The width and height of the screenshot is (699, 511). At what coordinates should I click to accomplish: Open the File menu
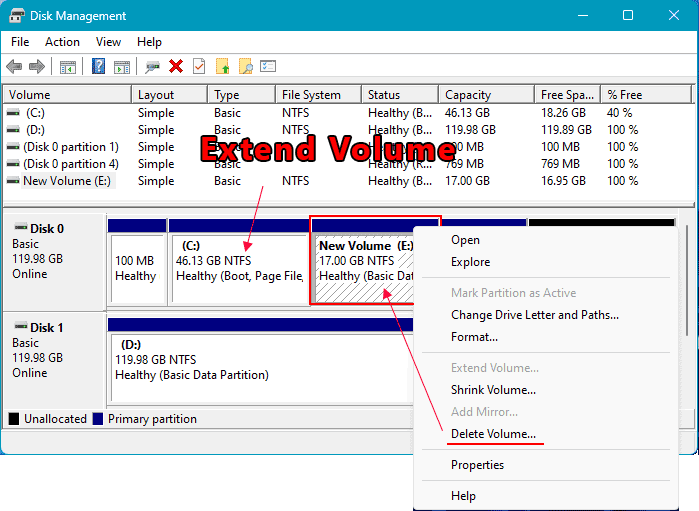(20, 42)
